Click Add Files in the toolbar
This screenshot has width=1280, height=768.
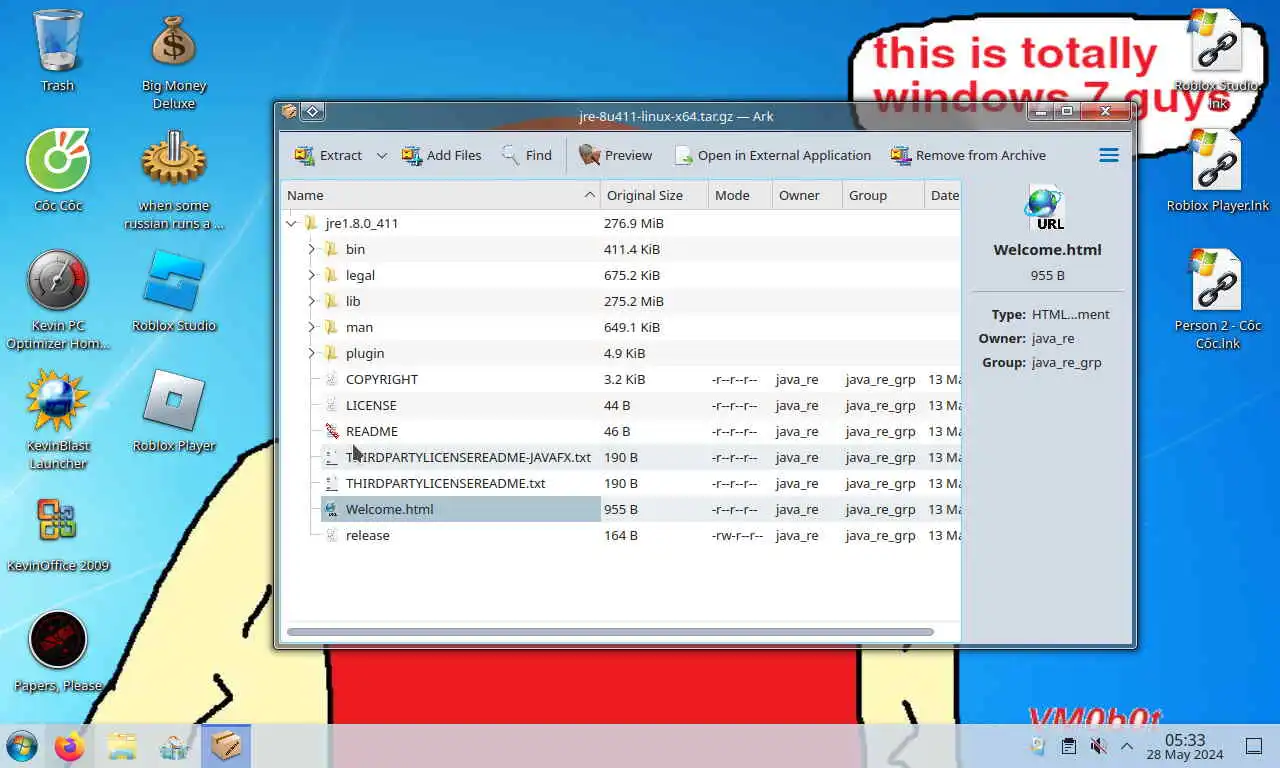pyautogui.click(x=441, y=155)
